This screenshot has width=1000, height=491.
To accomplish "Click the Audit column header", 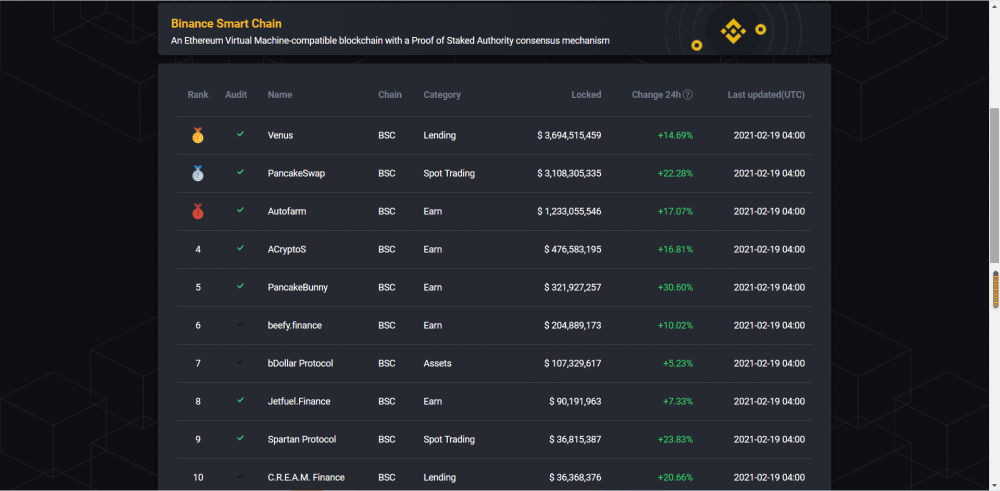I will (x=236, y=95).
